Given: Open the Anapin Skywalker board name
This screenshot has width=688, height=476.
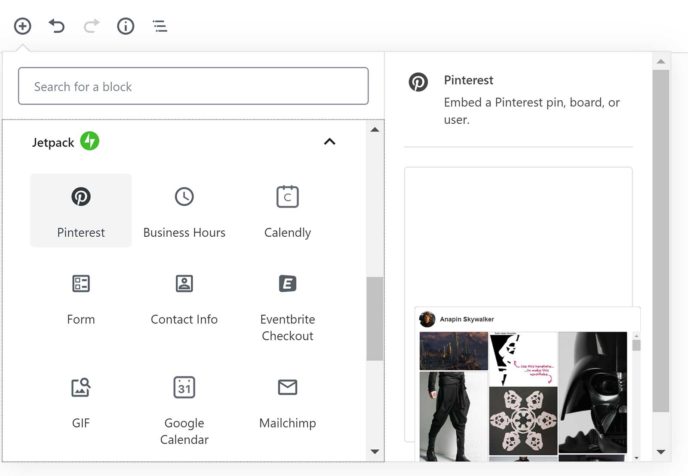Looking at the screenshot, I should pyautogui.click(x=467, y=319).
